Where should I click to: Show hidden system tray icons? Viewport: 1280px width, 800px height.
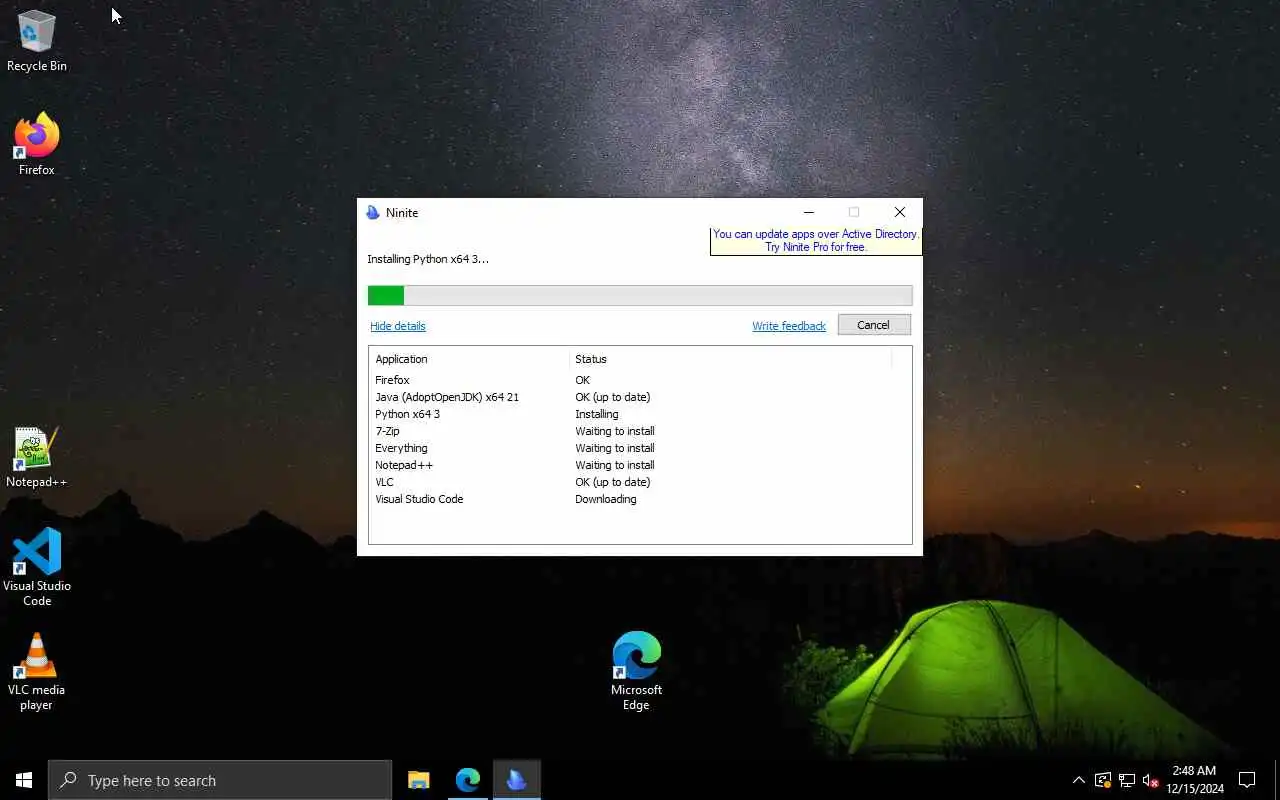click(1078, 780)
